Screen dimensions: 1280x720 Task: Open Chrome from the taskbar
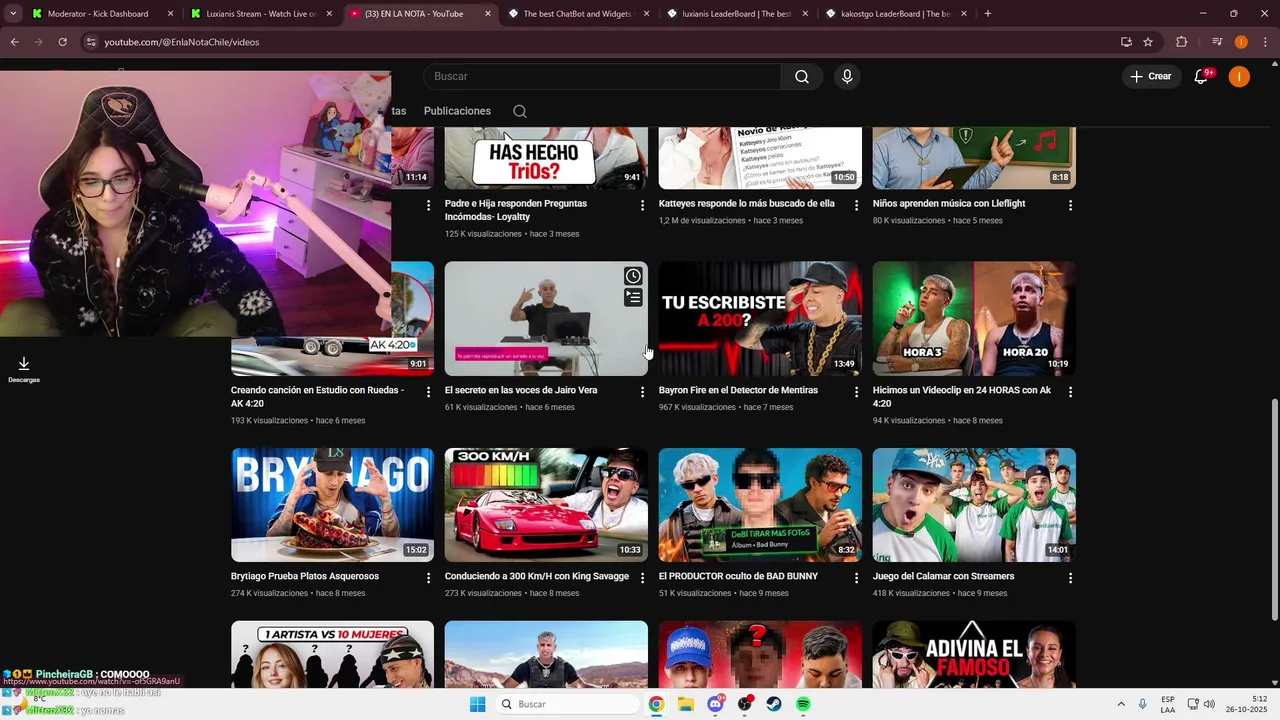(656, 704)
